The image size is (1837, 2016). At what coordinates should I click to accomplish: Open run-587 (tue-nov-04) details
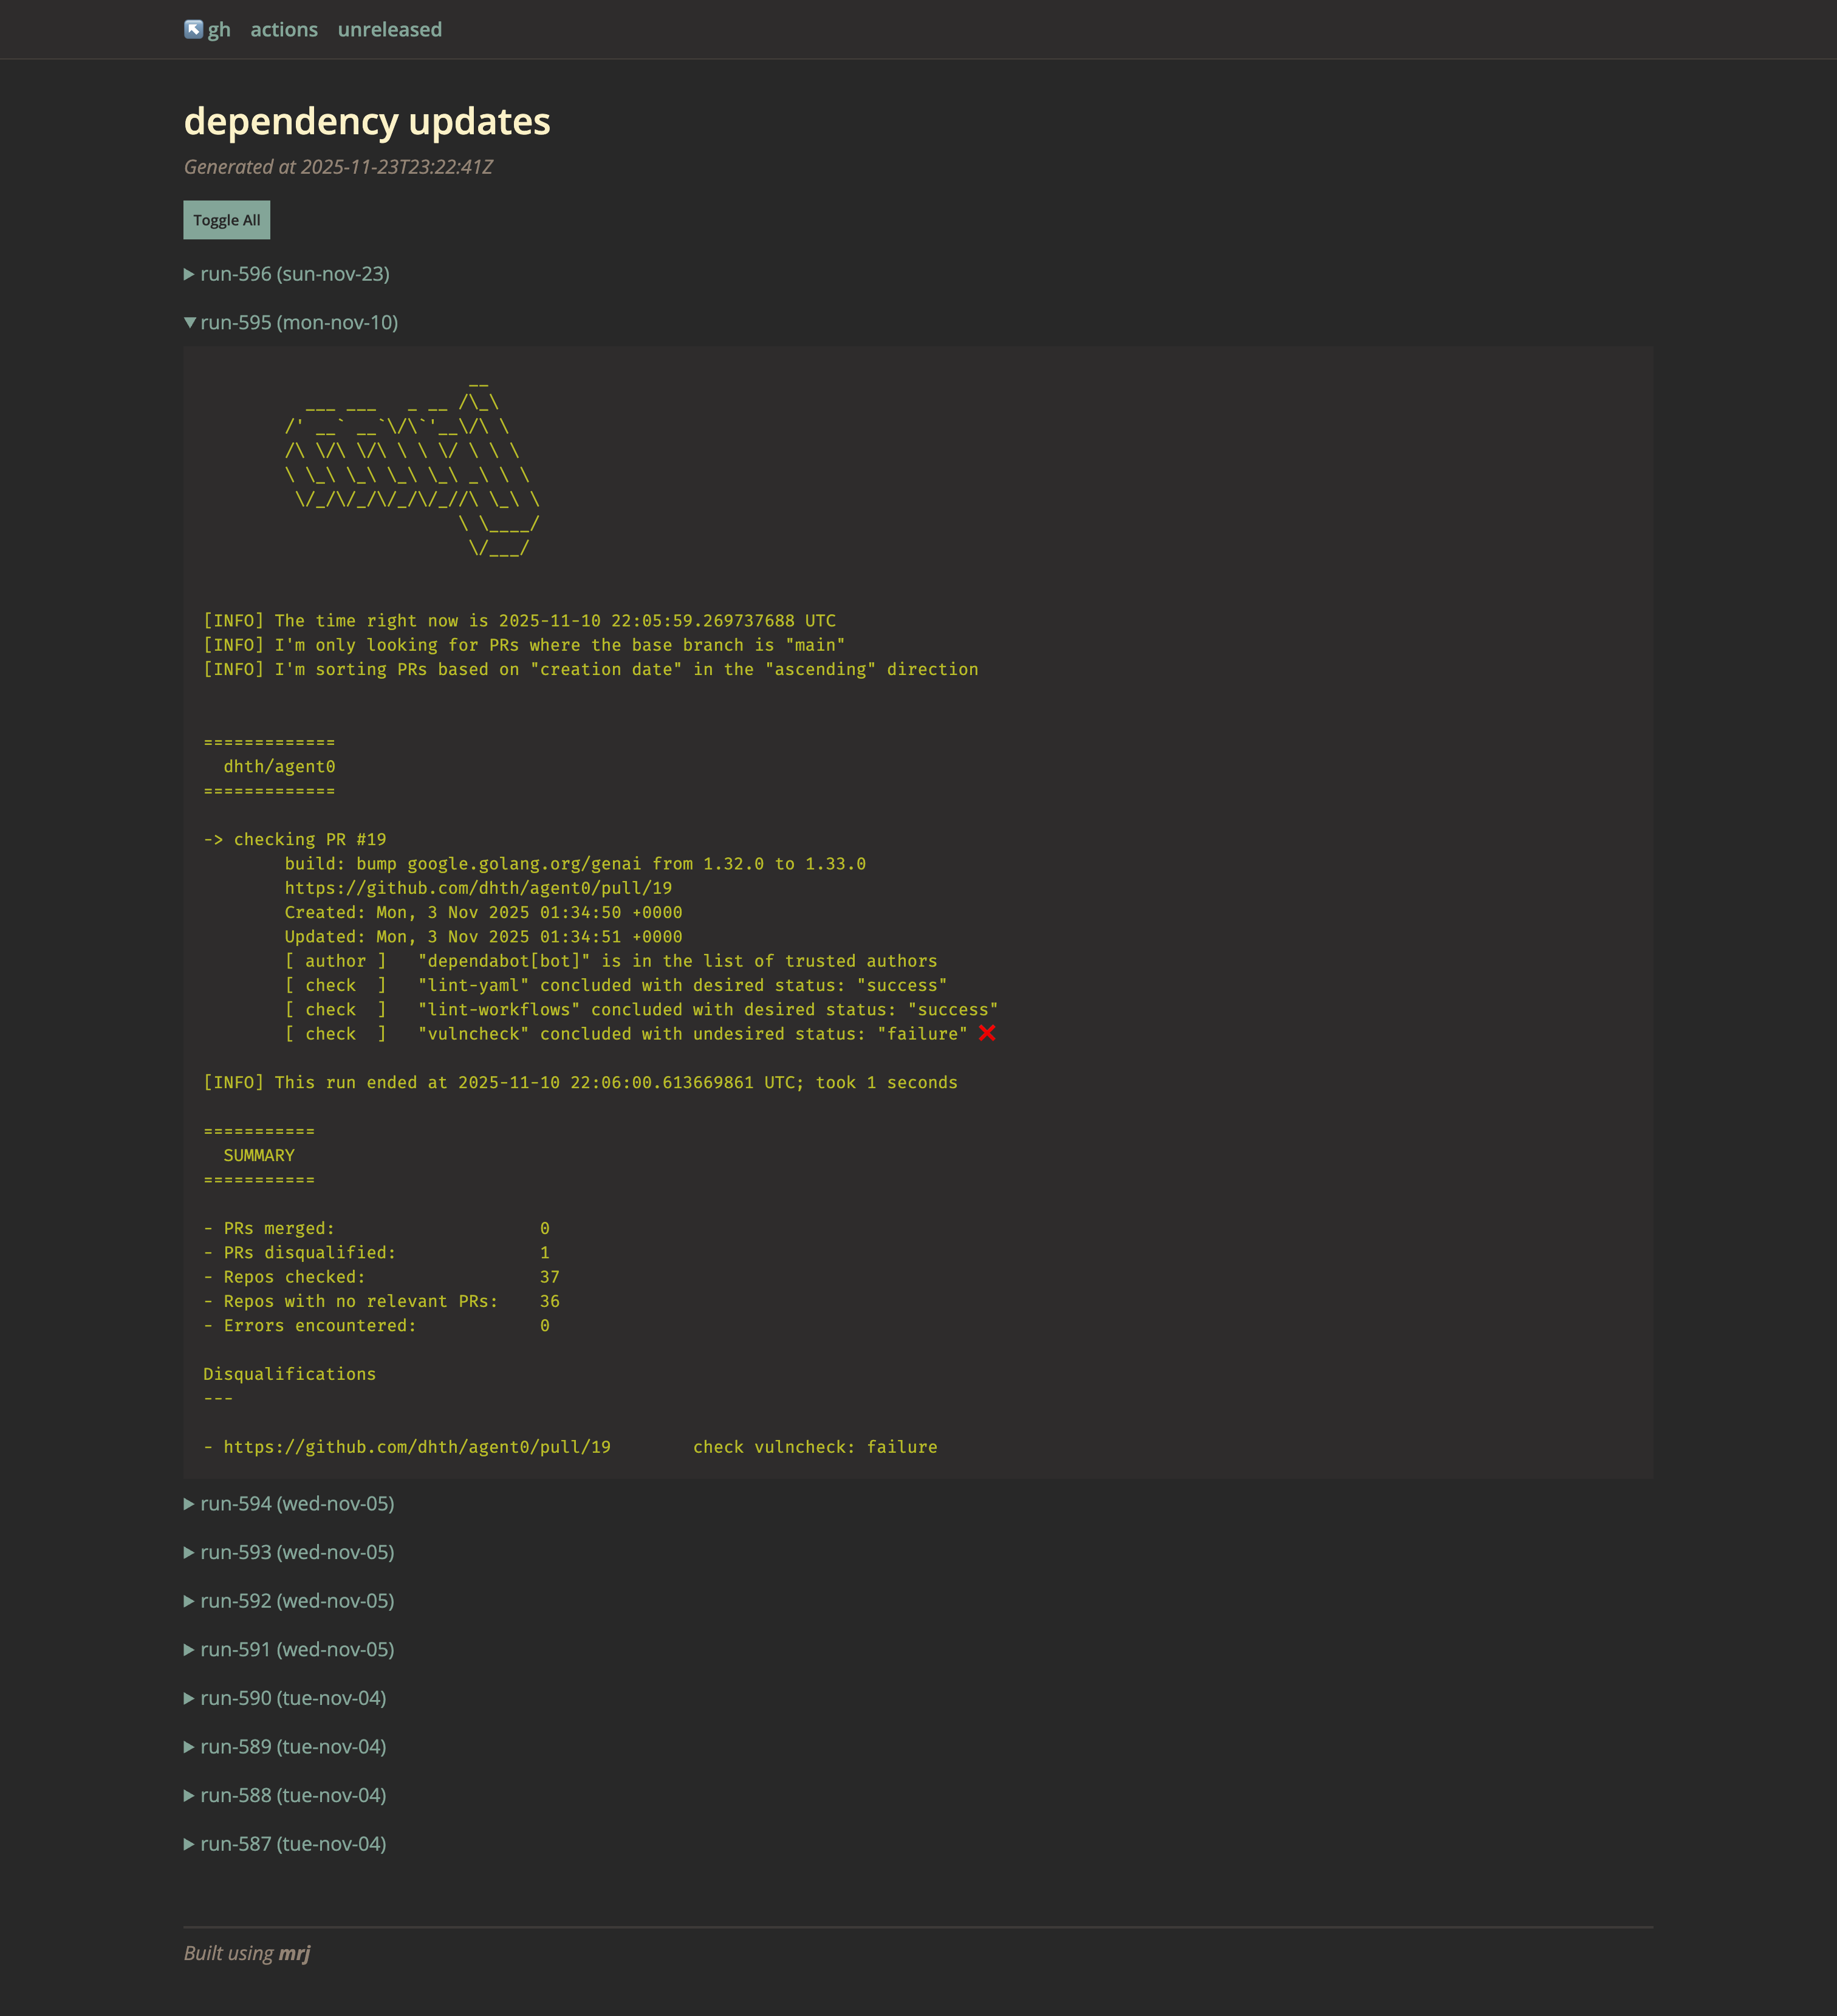(x=292, y=1844)
